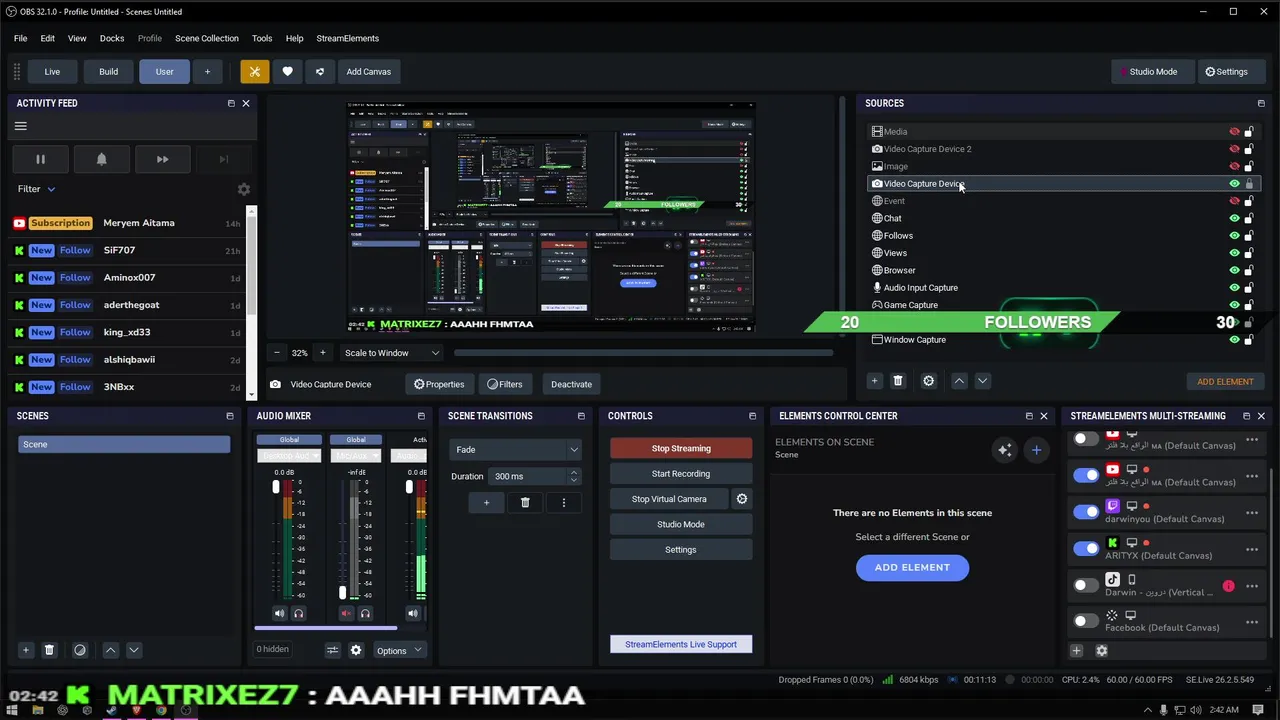Open source properties gear in Sources toolbar
Screen dimensions: 1280x720
[x=928, y=381]
